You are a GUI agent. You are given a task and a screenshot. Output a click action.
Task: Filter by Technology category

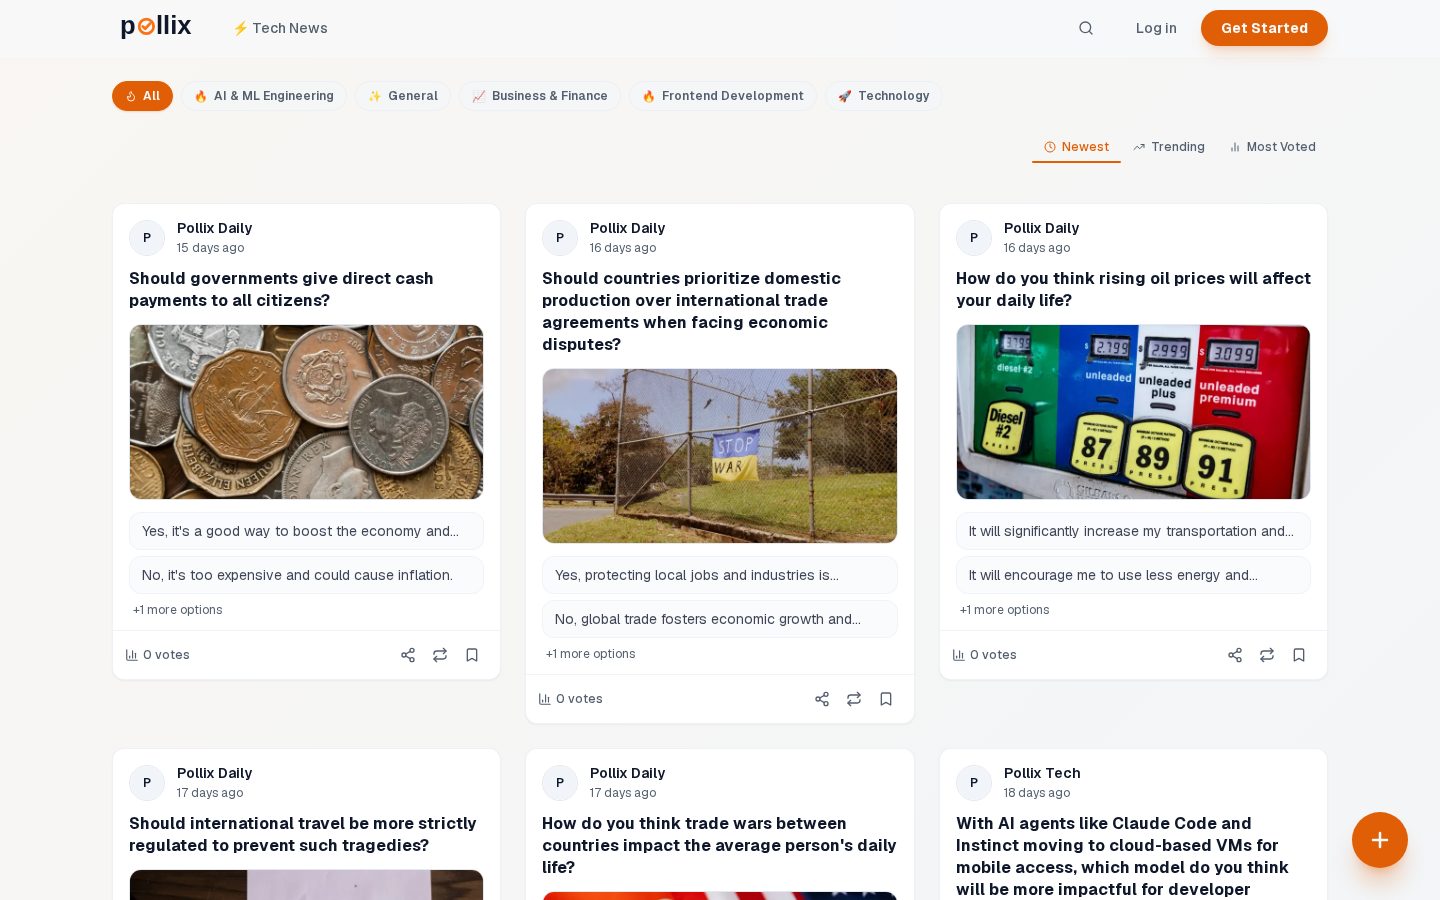click(884, 96)
